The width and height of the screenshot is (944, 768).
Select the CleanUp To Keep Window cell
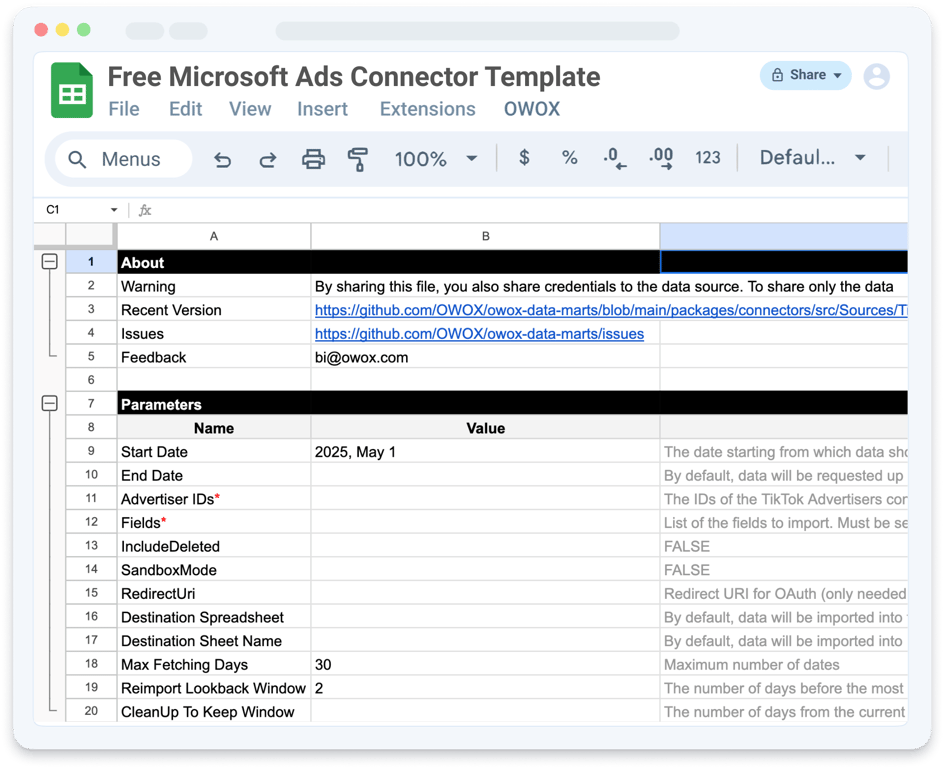[214, 711]
